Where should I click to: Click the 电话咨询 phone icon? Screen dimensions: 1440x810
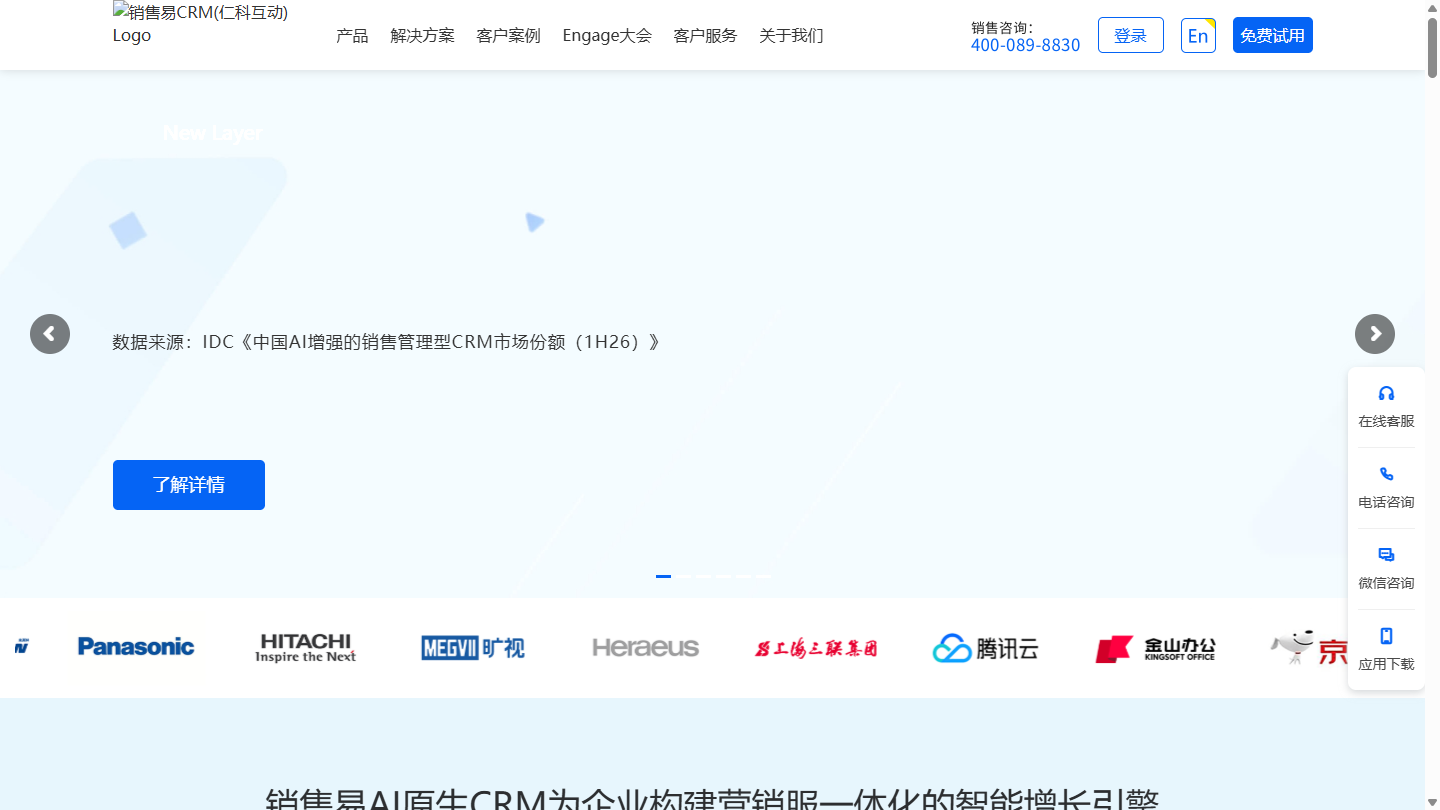click(x=1386, y=474)
